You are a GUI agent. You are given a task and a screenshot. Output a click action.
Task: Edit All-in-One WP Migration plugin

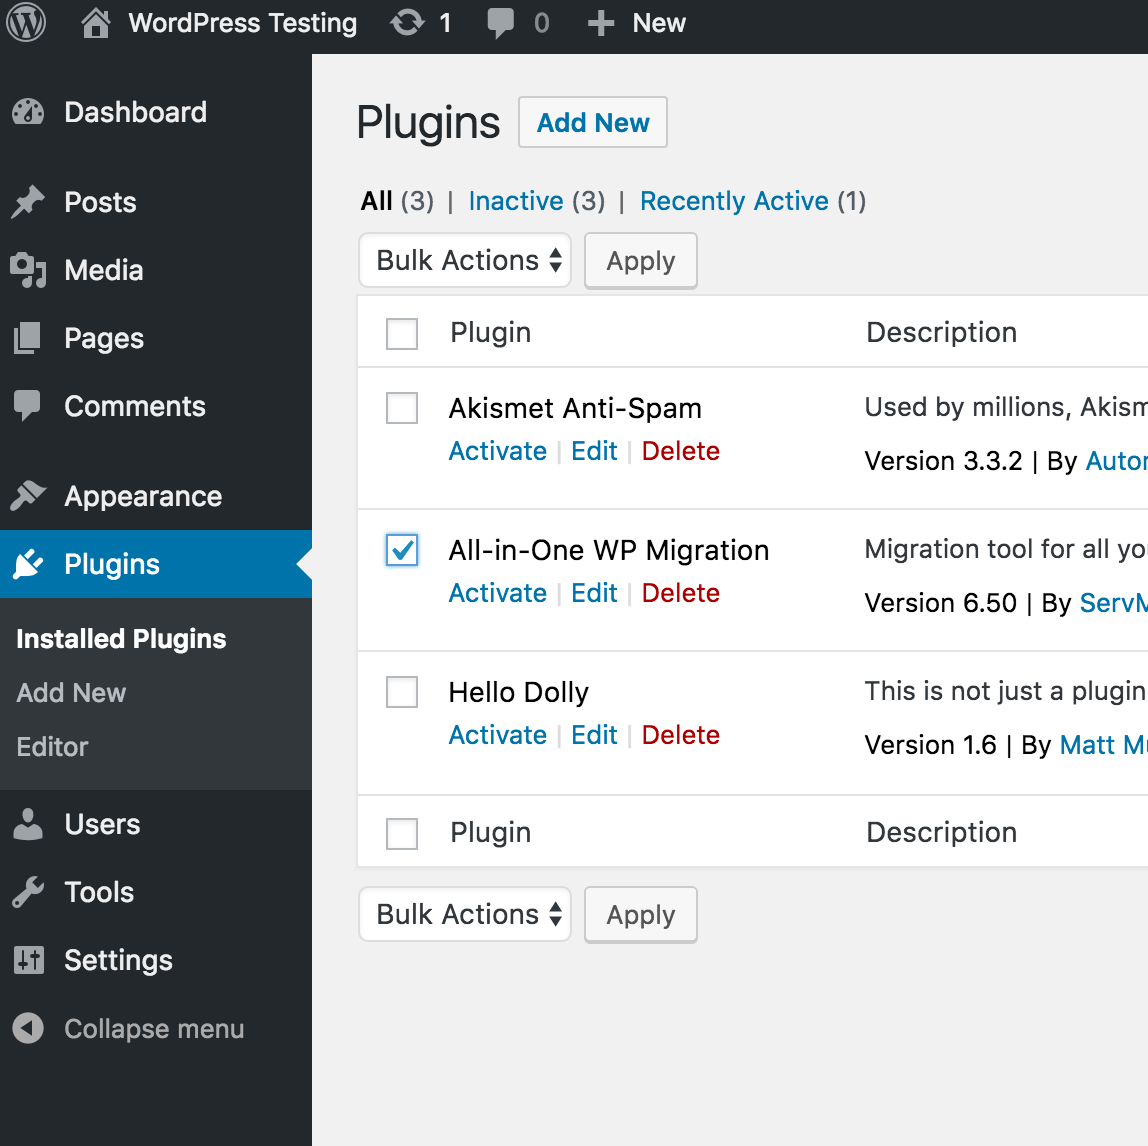[594, 593]
